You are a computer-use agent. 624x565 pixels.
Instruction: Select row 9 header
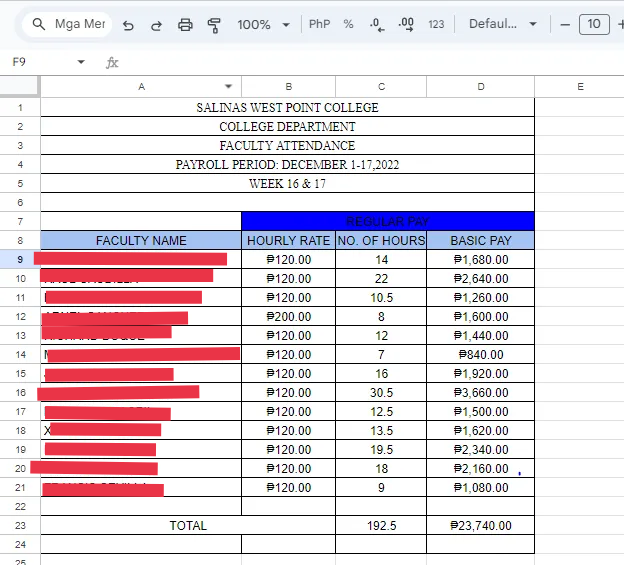point(20,259)
